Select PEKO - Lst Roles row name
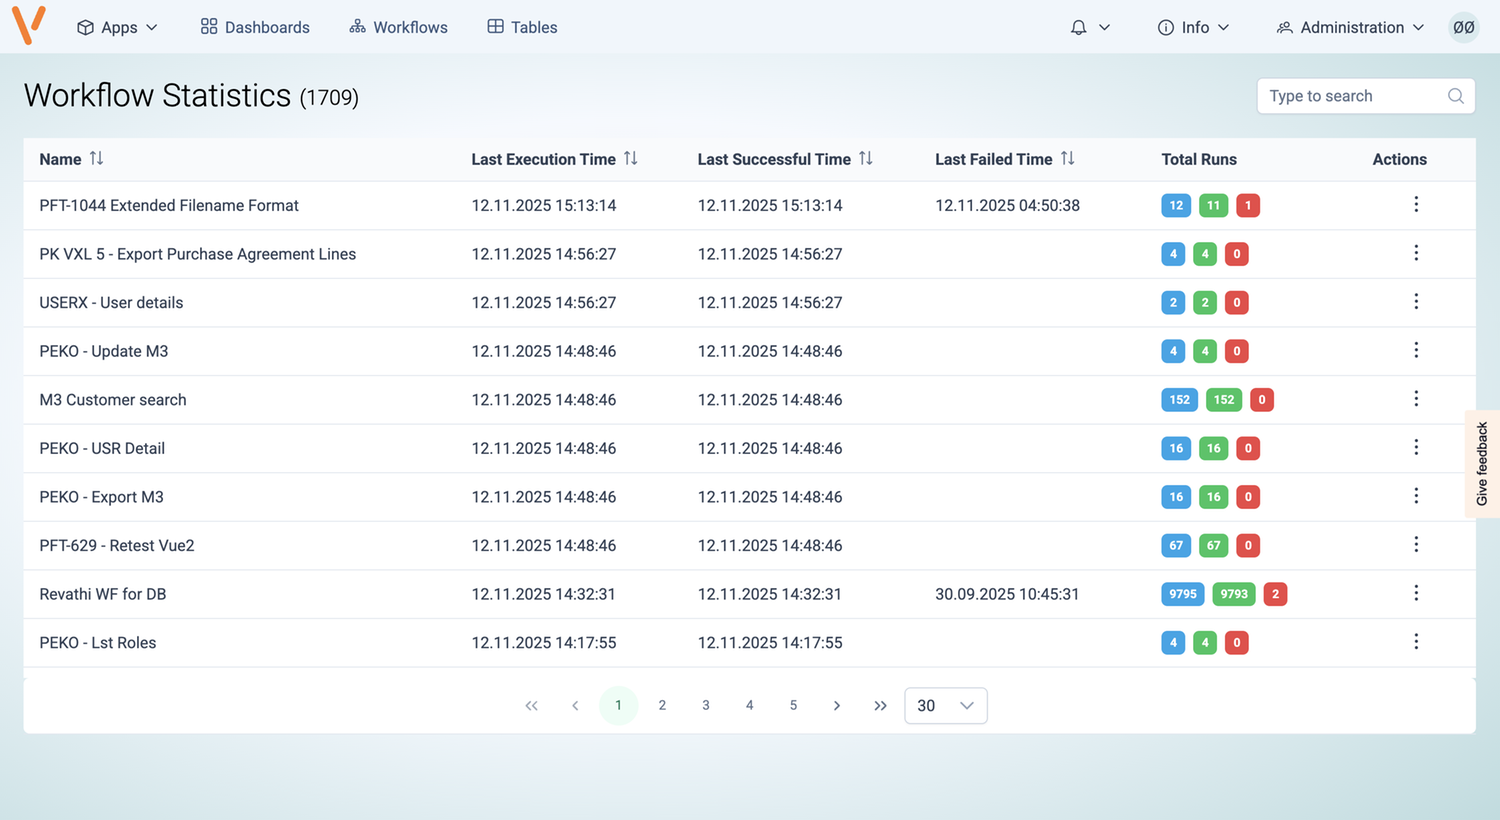 tap(98, 643)
